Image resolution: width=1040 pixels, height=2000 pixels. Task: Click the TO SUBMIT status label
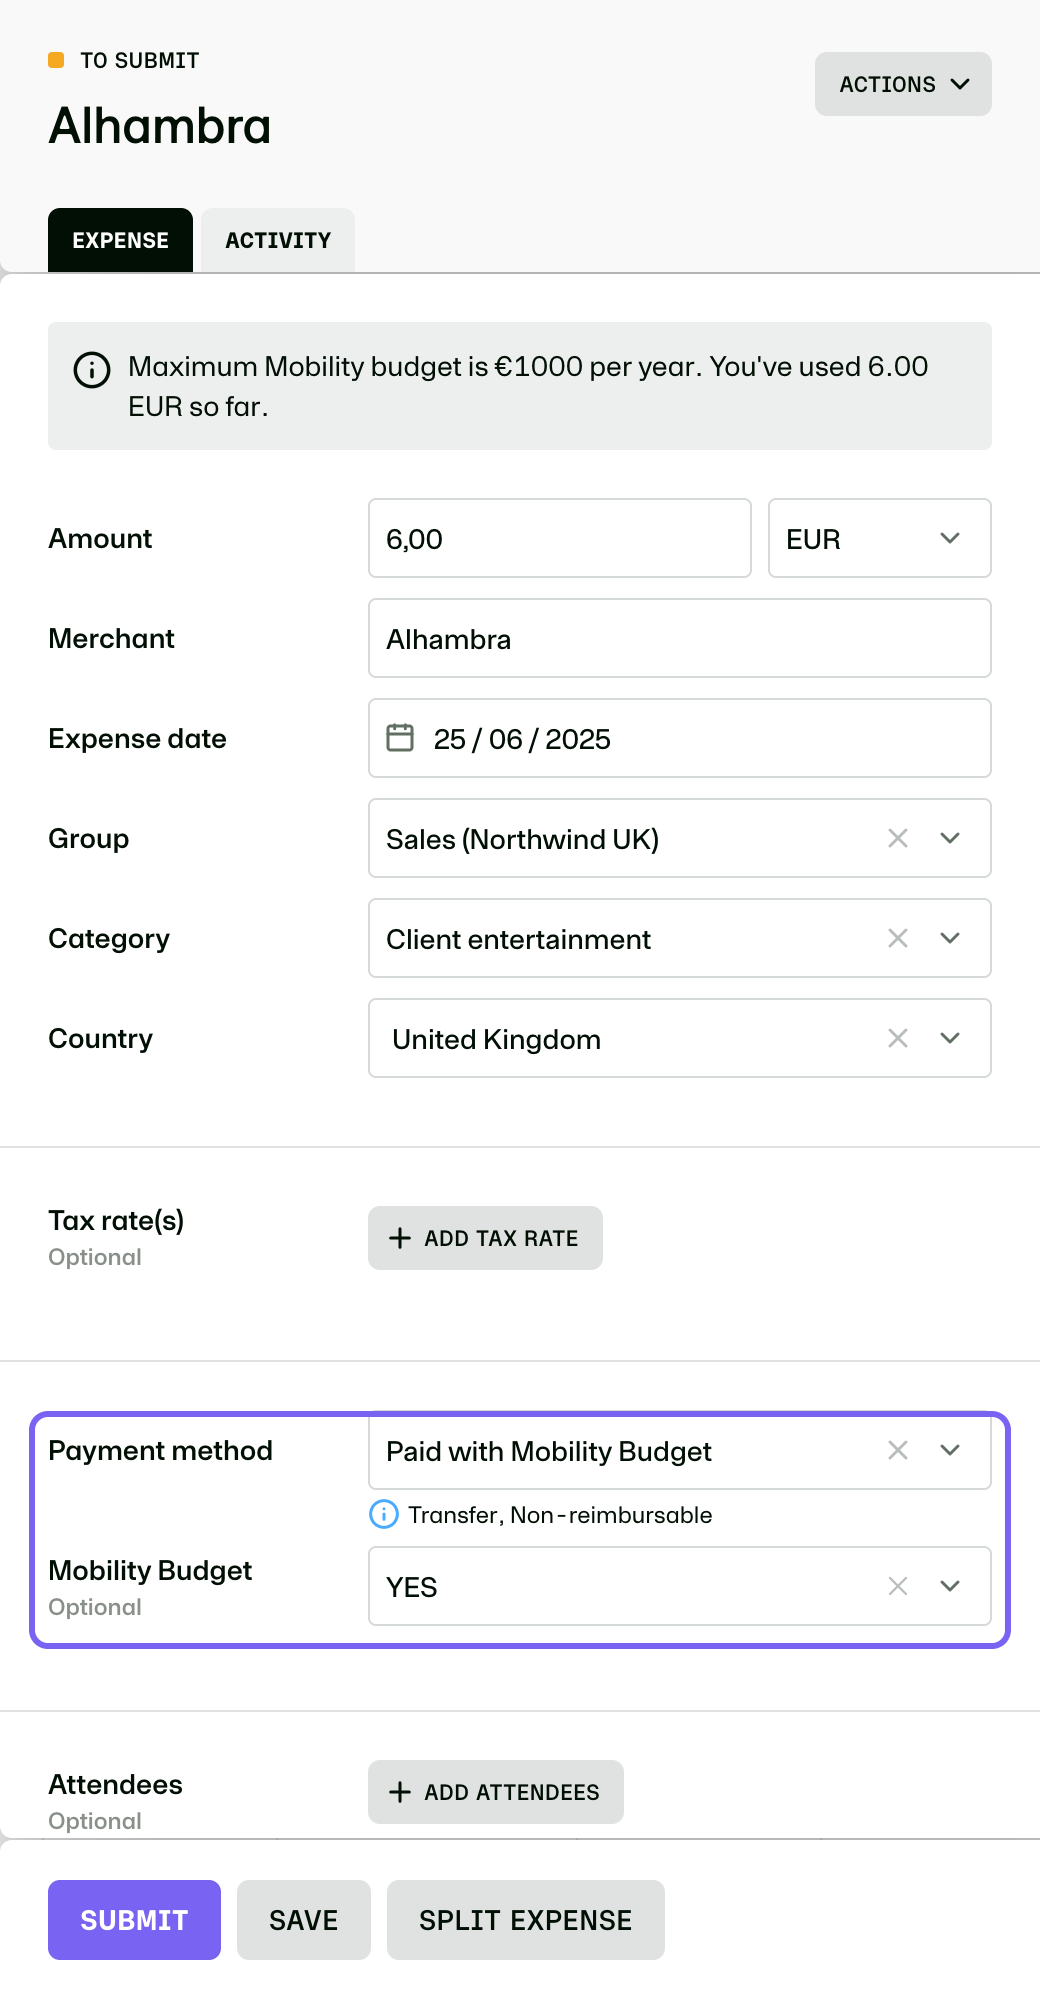coord(140,61)
